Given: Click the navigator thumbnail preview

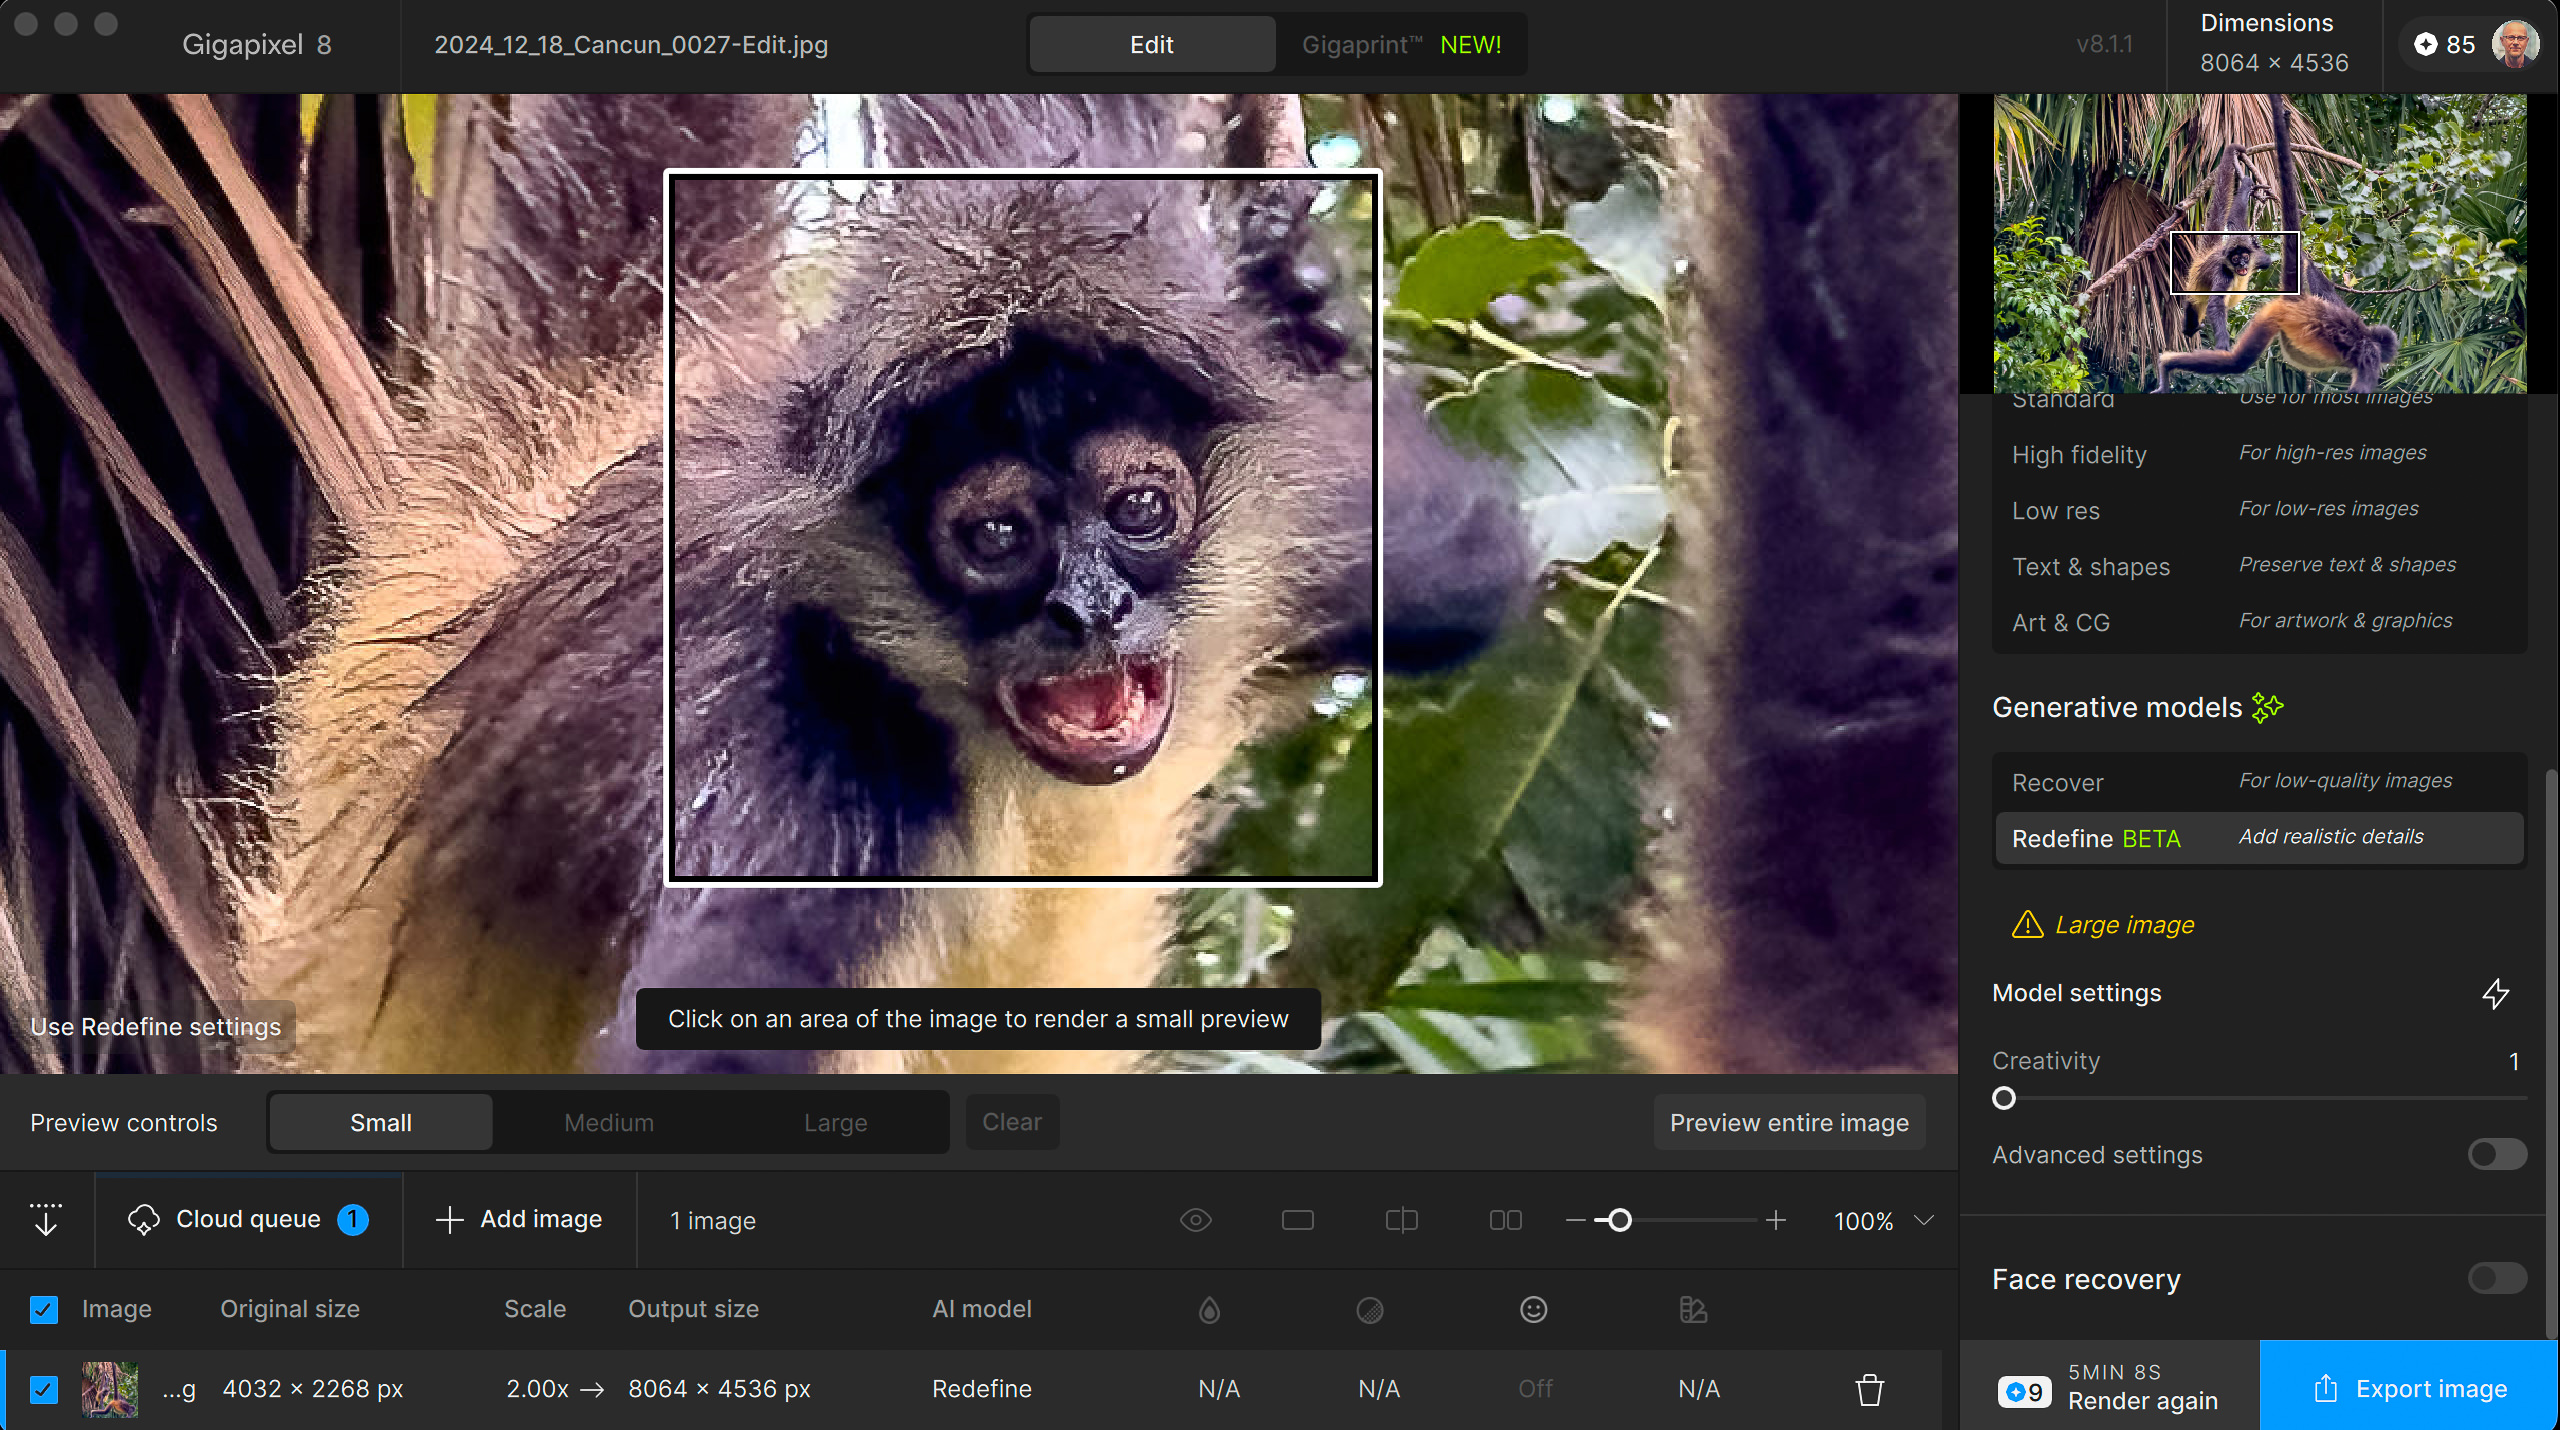Looking at the screenshot, I should [x=2260, y=243].
